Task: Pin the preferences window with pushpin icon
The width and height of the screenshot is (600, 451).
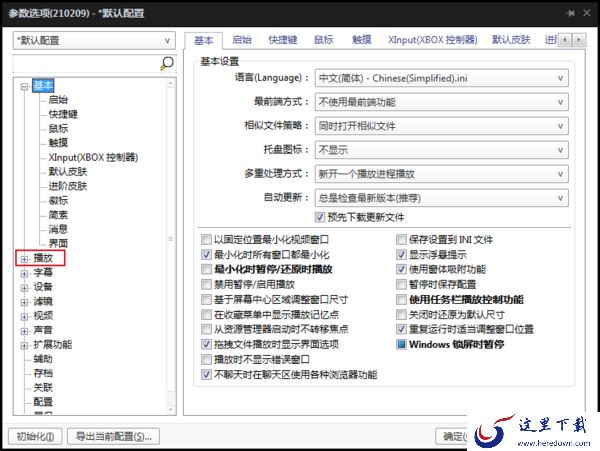Action: tap(570, 13)
